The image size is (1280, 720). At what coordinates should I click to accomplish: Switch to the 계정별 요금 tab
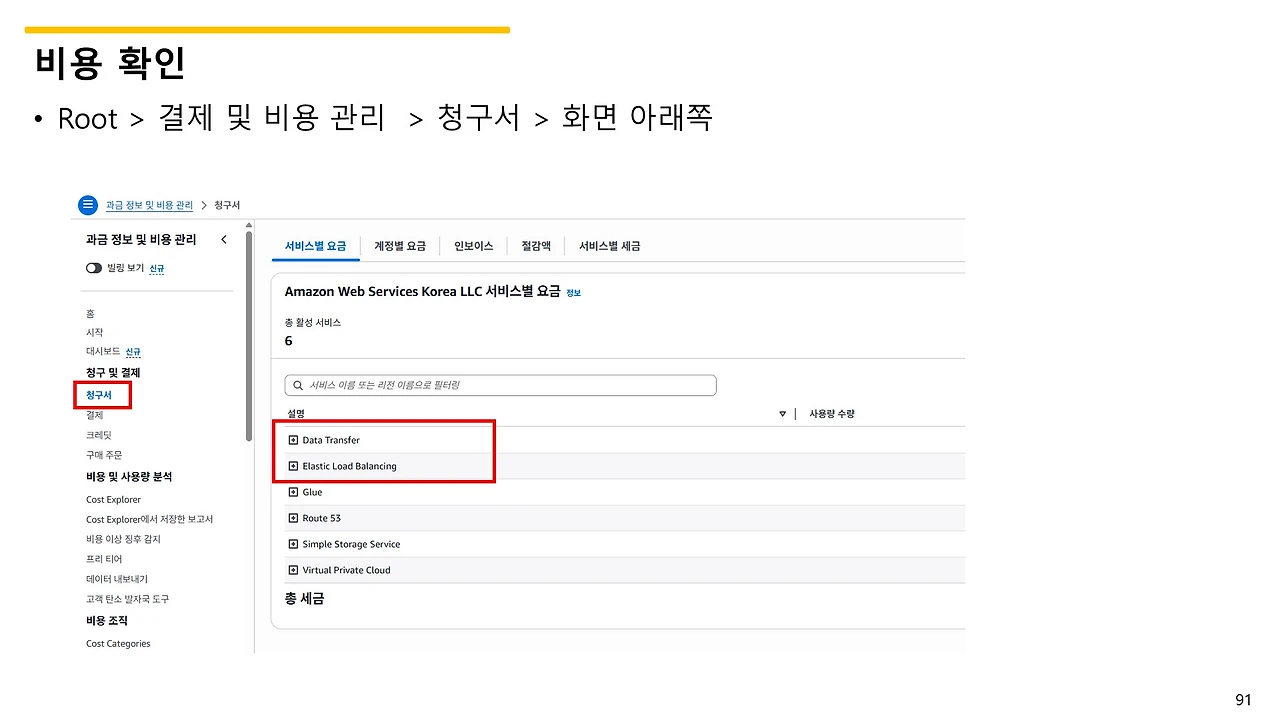(x=400, y=245)
